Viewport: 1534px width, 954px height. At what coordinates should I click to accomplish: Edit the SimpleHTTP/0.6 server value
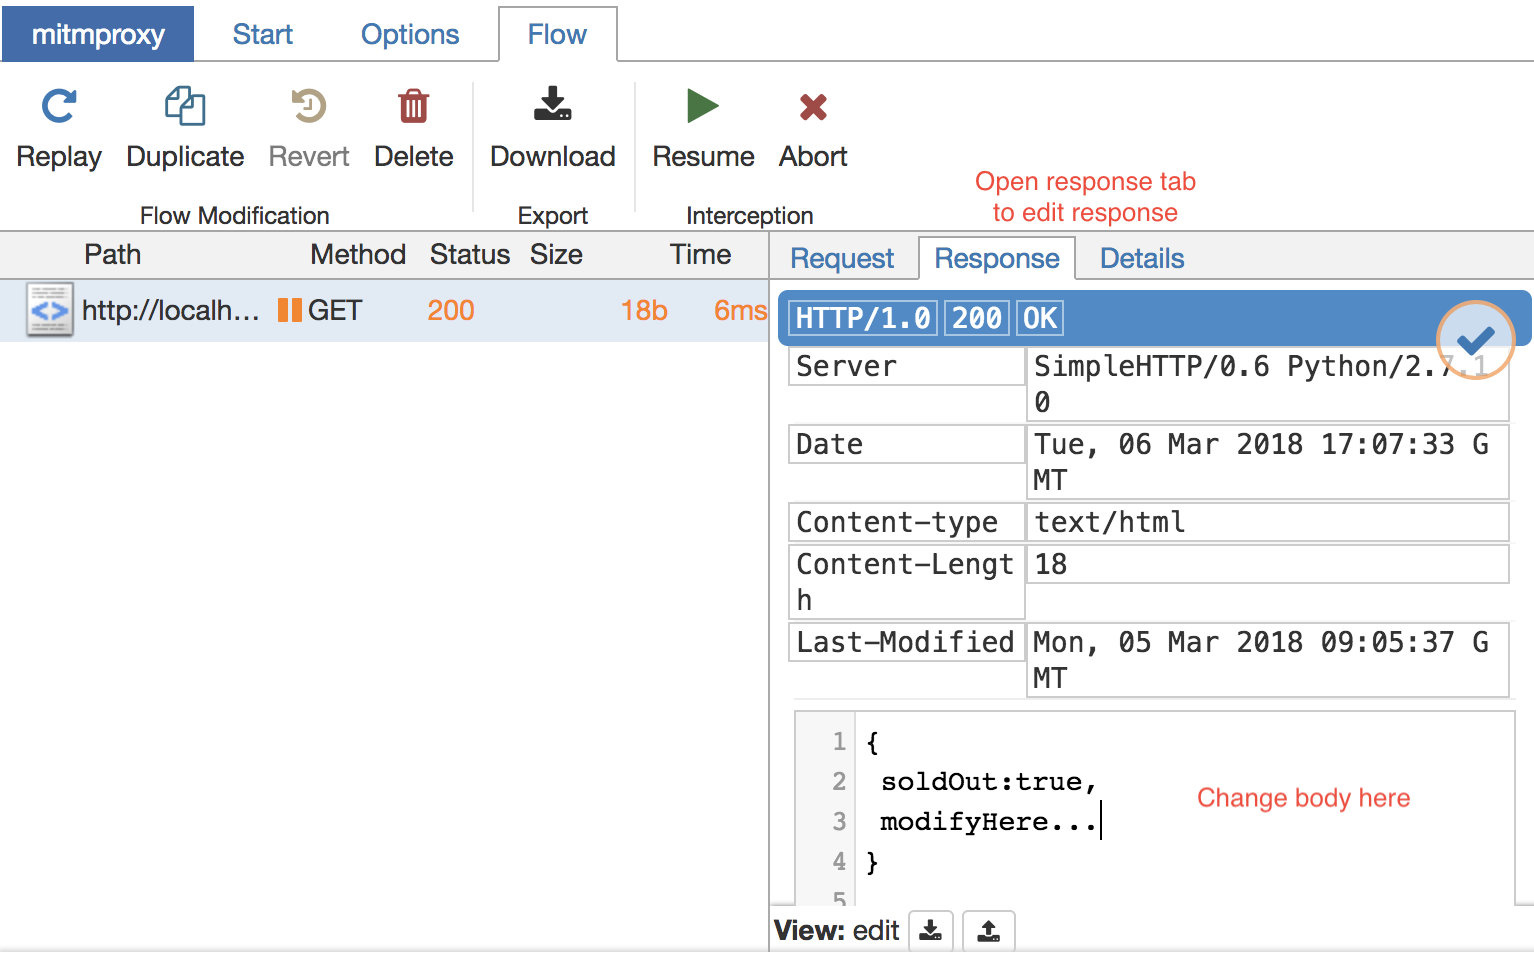point(1267,384)
